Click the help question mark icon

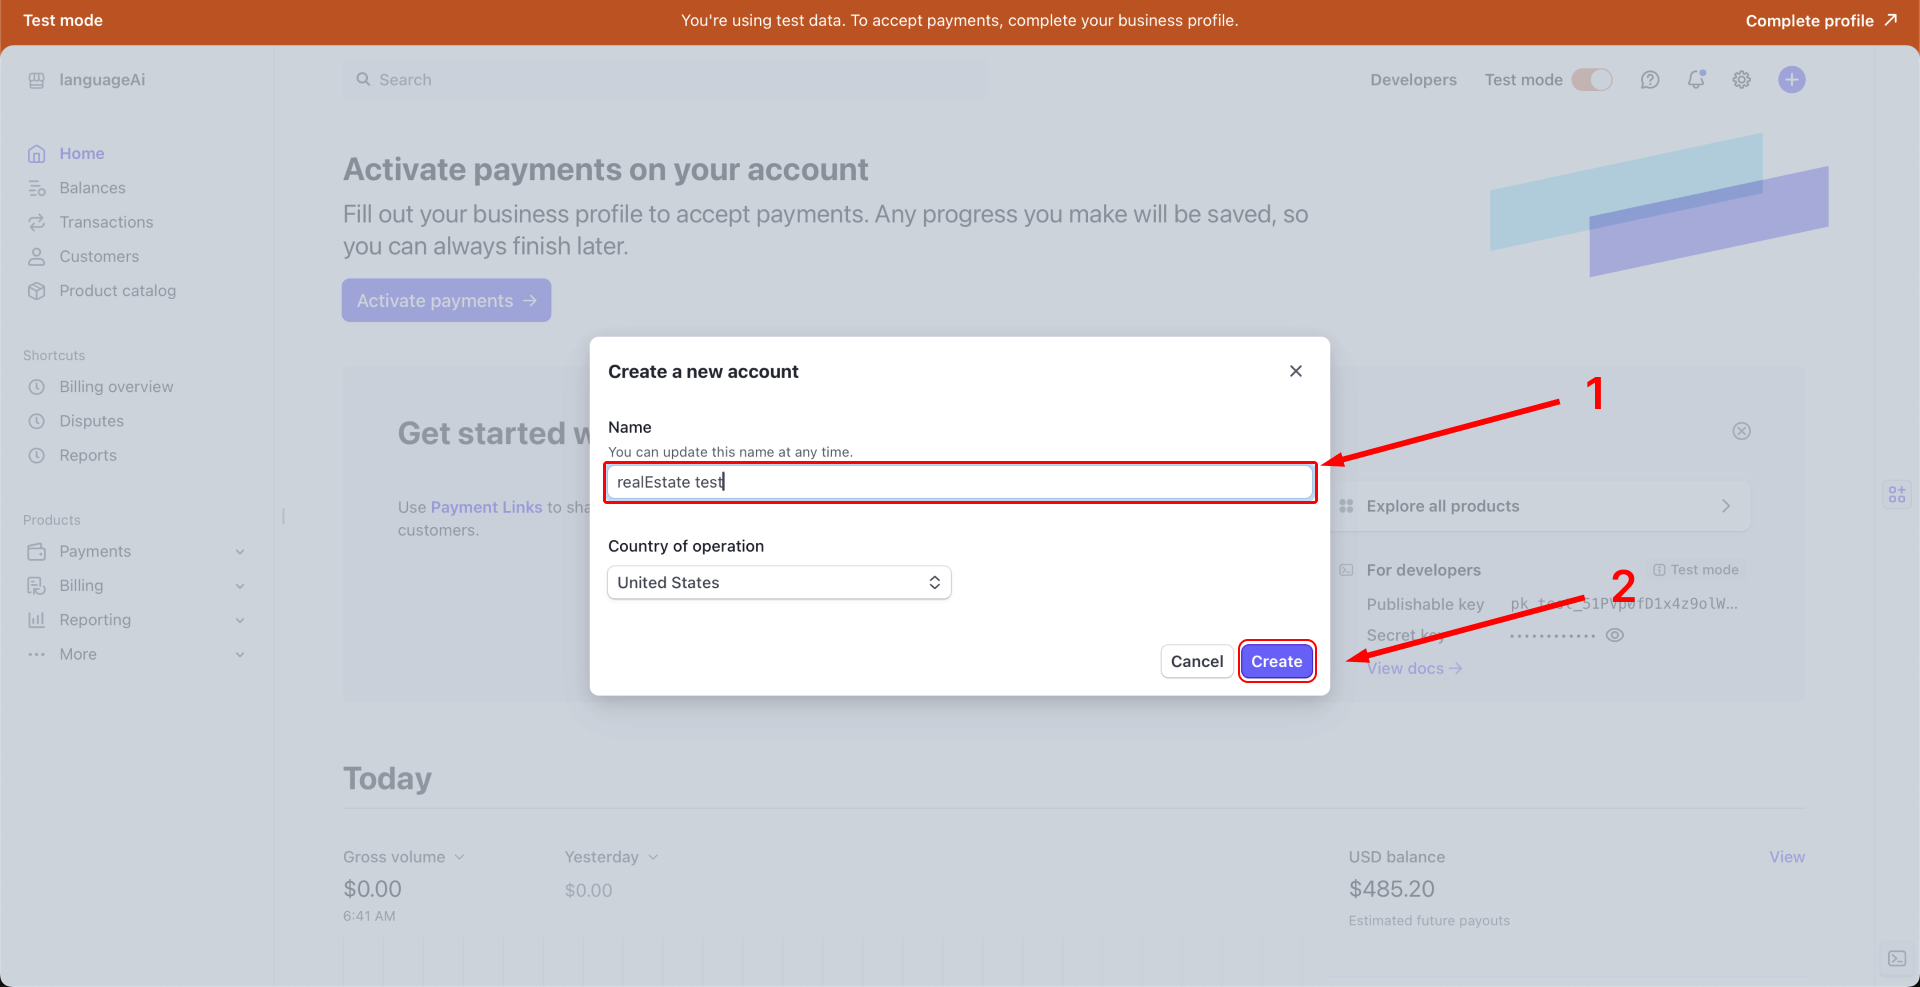[1650, 80]
